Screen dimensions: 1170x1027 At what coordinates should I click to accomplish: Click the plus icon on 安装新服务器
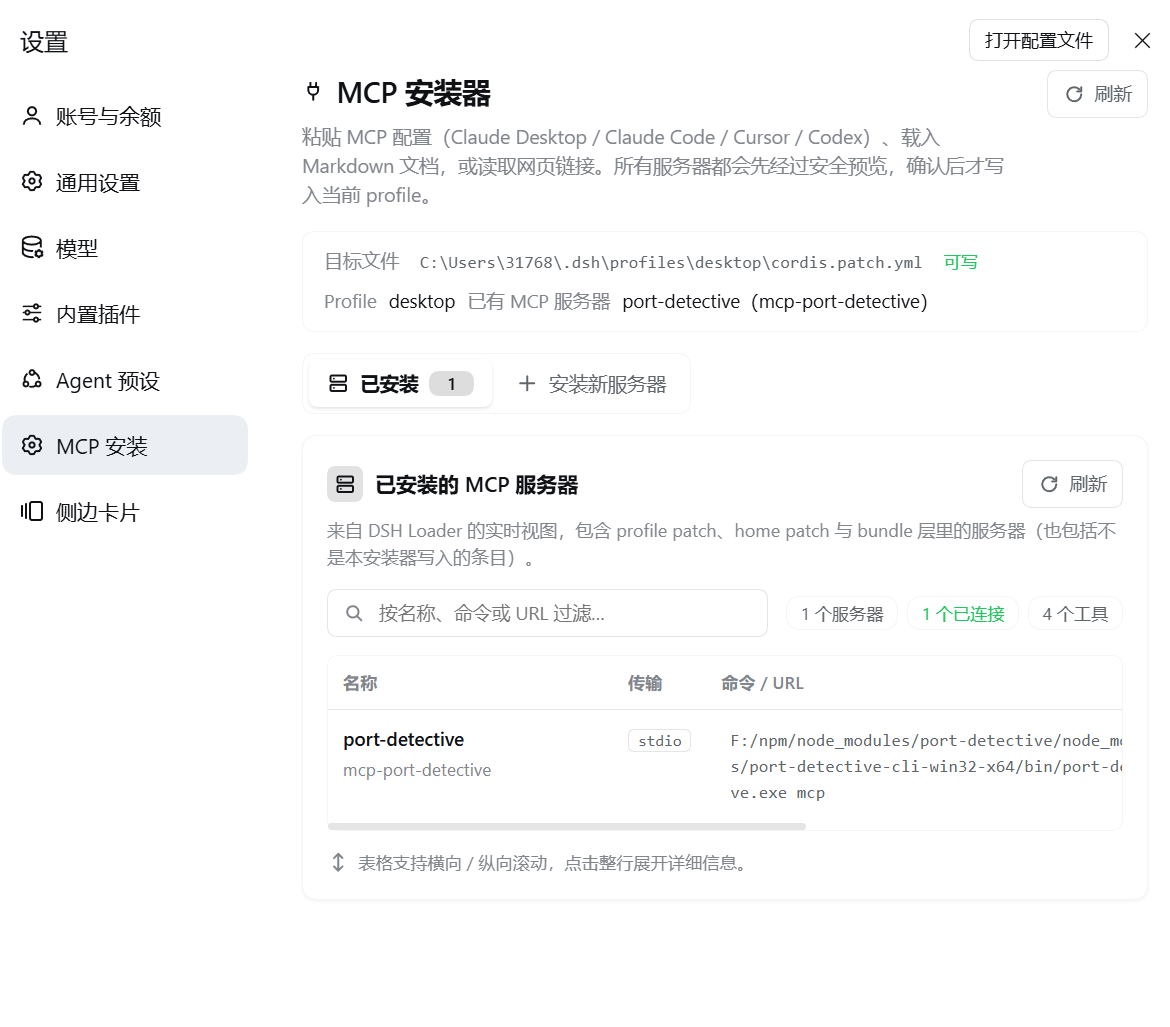[x=527, y=384]
